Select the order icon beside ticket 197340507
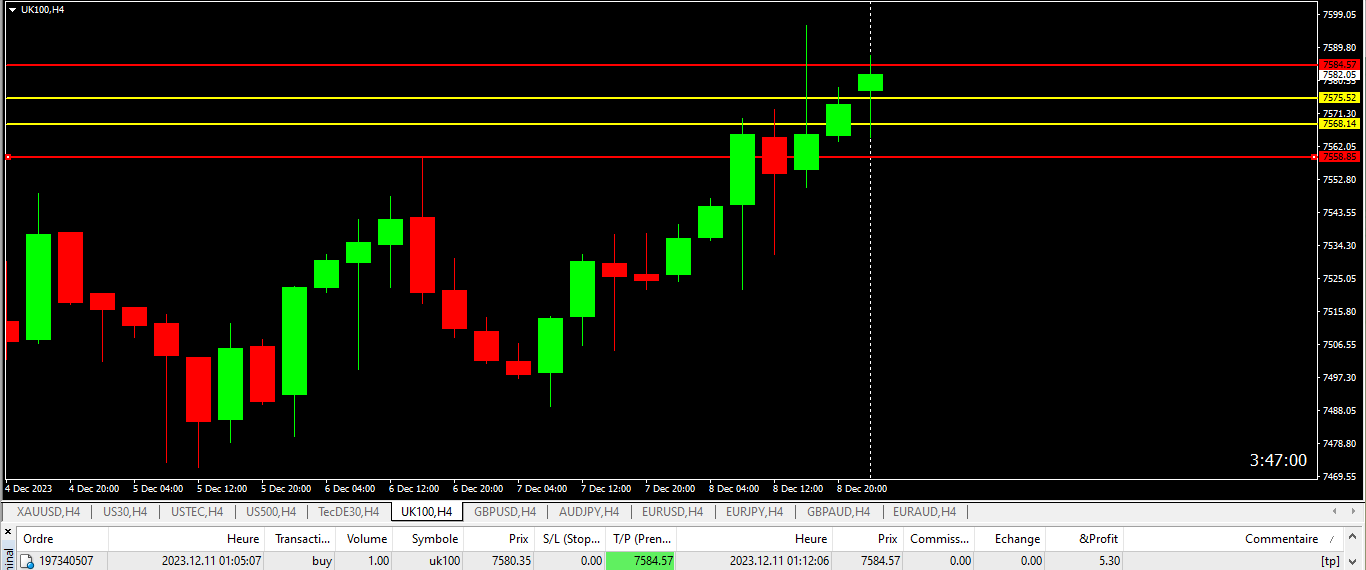This screenshot has width=1366, height=570. pyautogui.click(x=27, y=561)
